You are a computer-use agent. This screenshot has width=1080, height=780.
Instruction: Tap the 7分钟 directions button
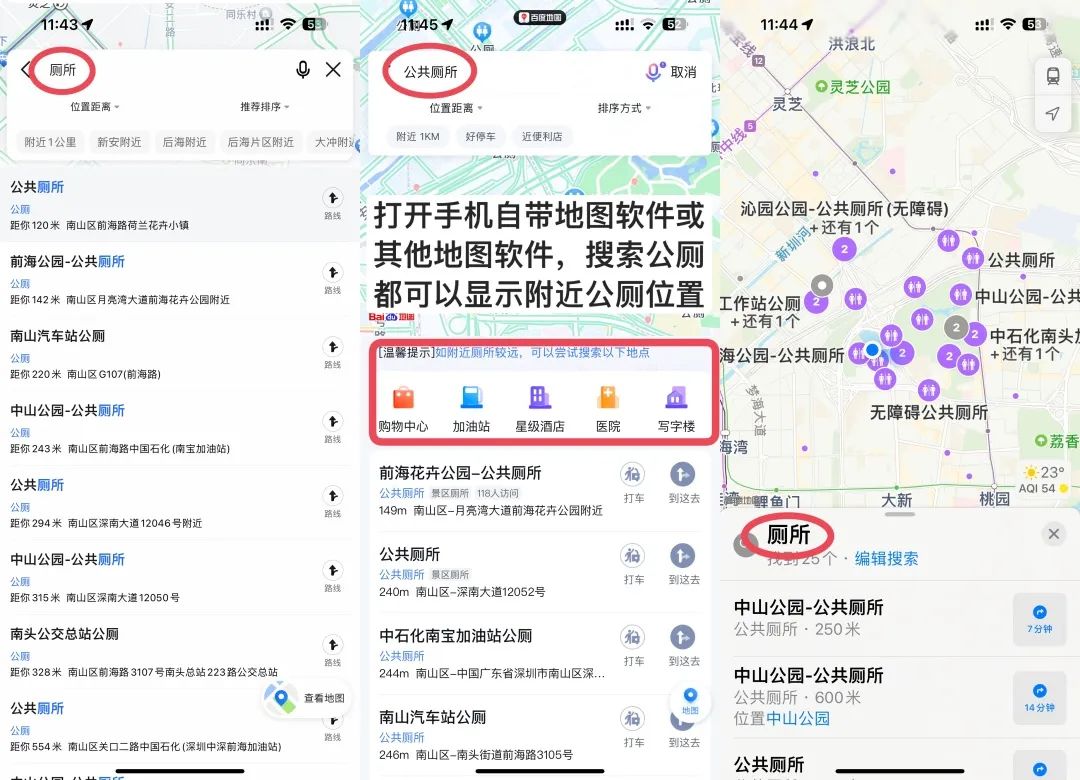point(1038,620)
